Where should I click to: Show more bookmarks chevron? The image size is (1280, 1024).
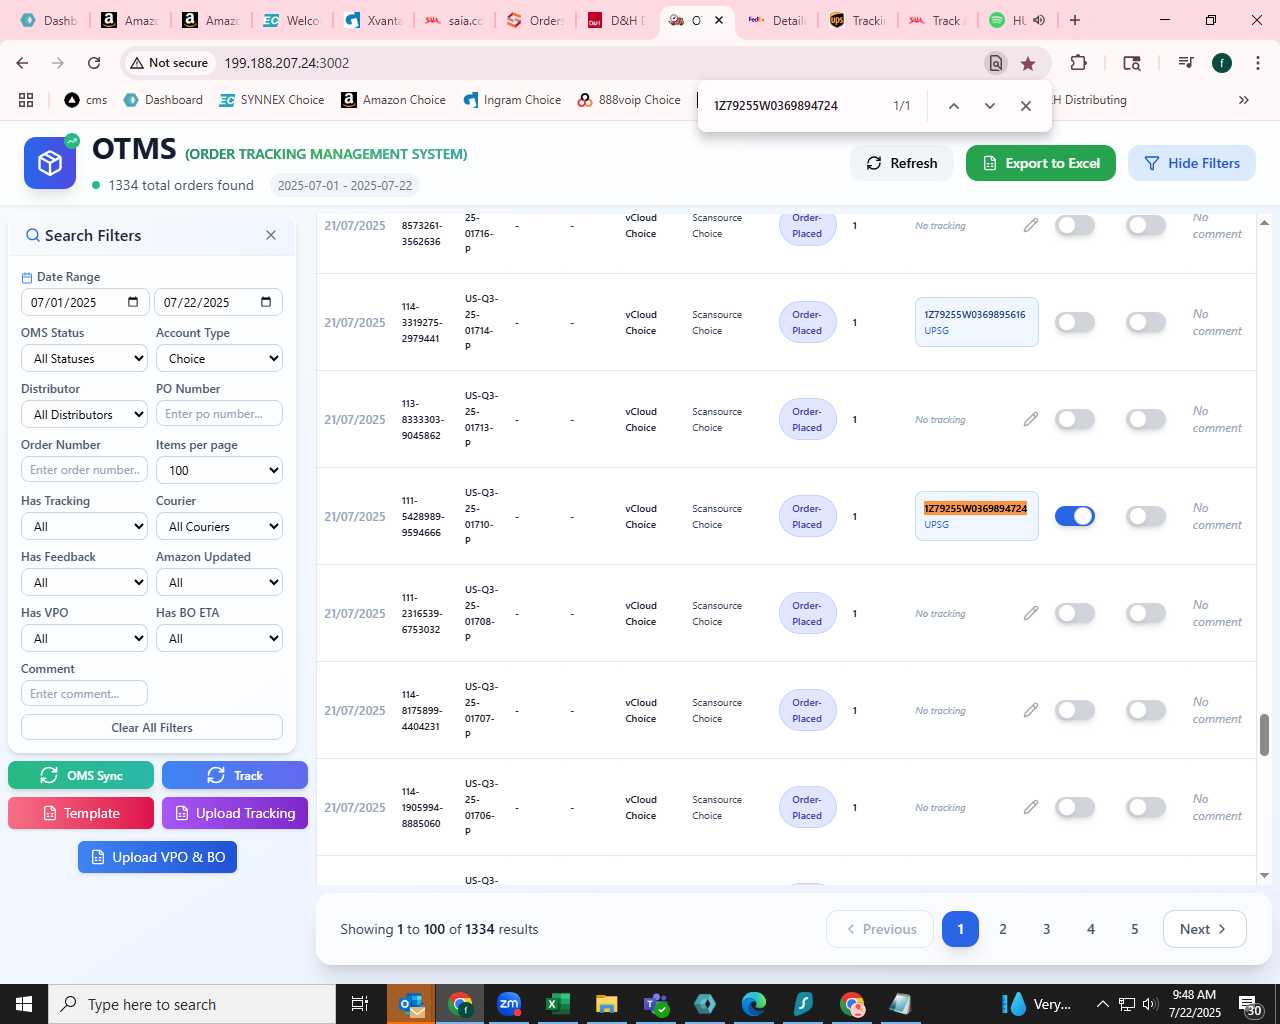click(x=1244, y=100)
